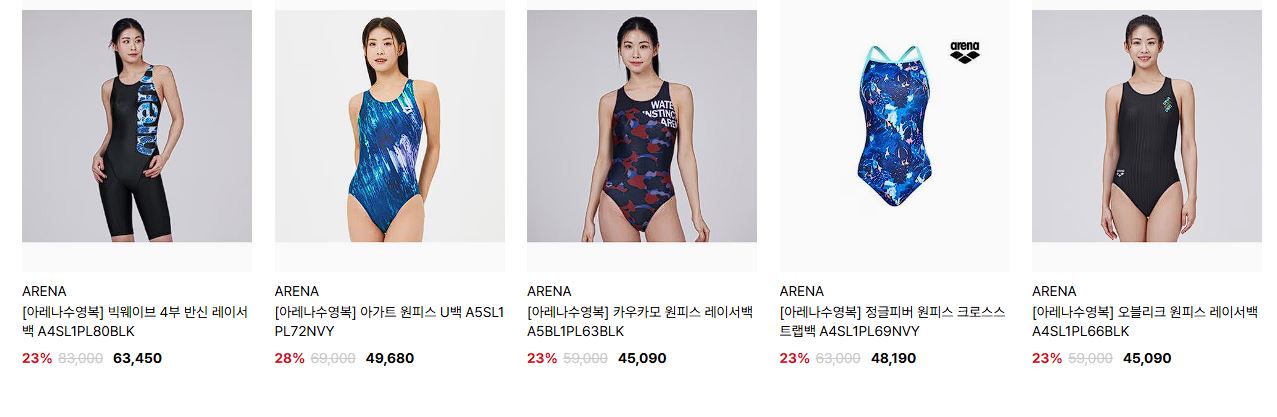Open the blue Agate one-piece product image

point(390,140)
